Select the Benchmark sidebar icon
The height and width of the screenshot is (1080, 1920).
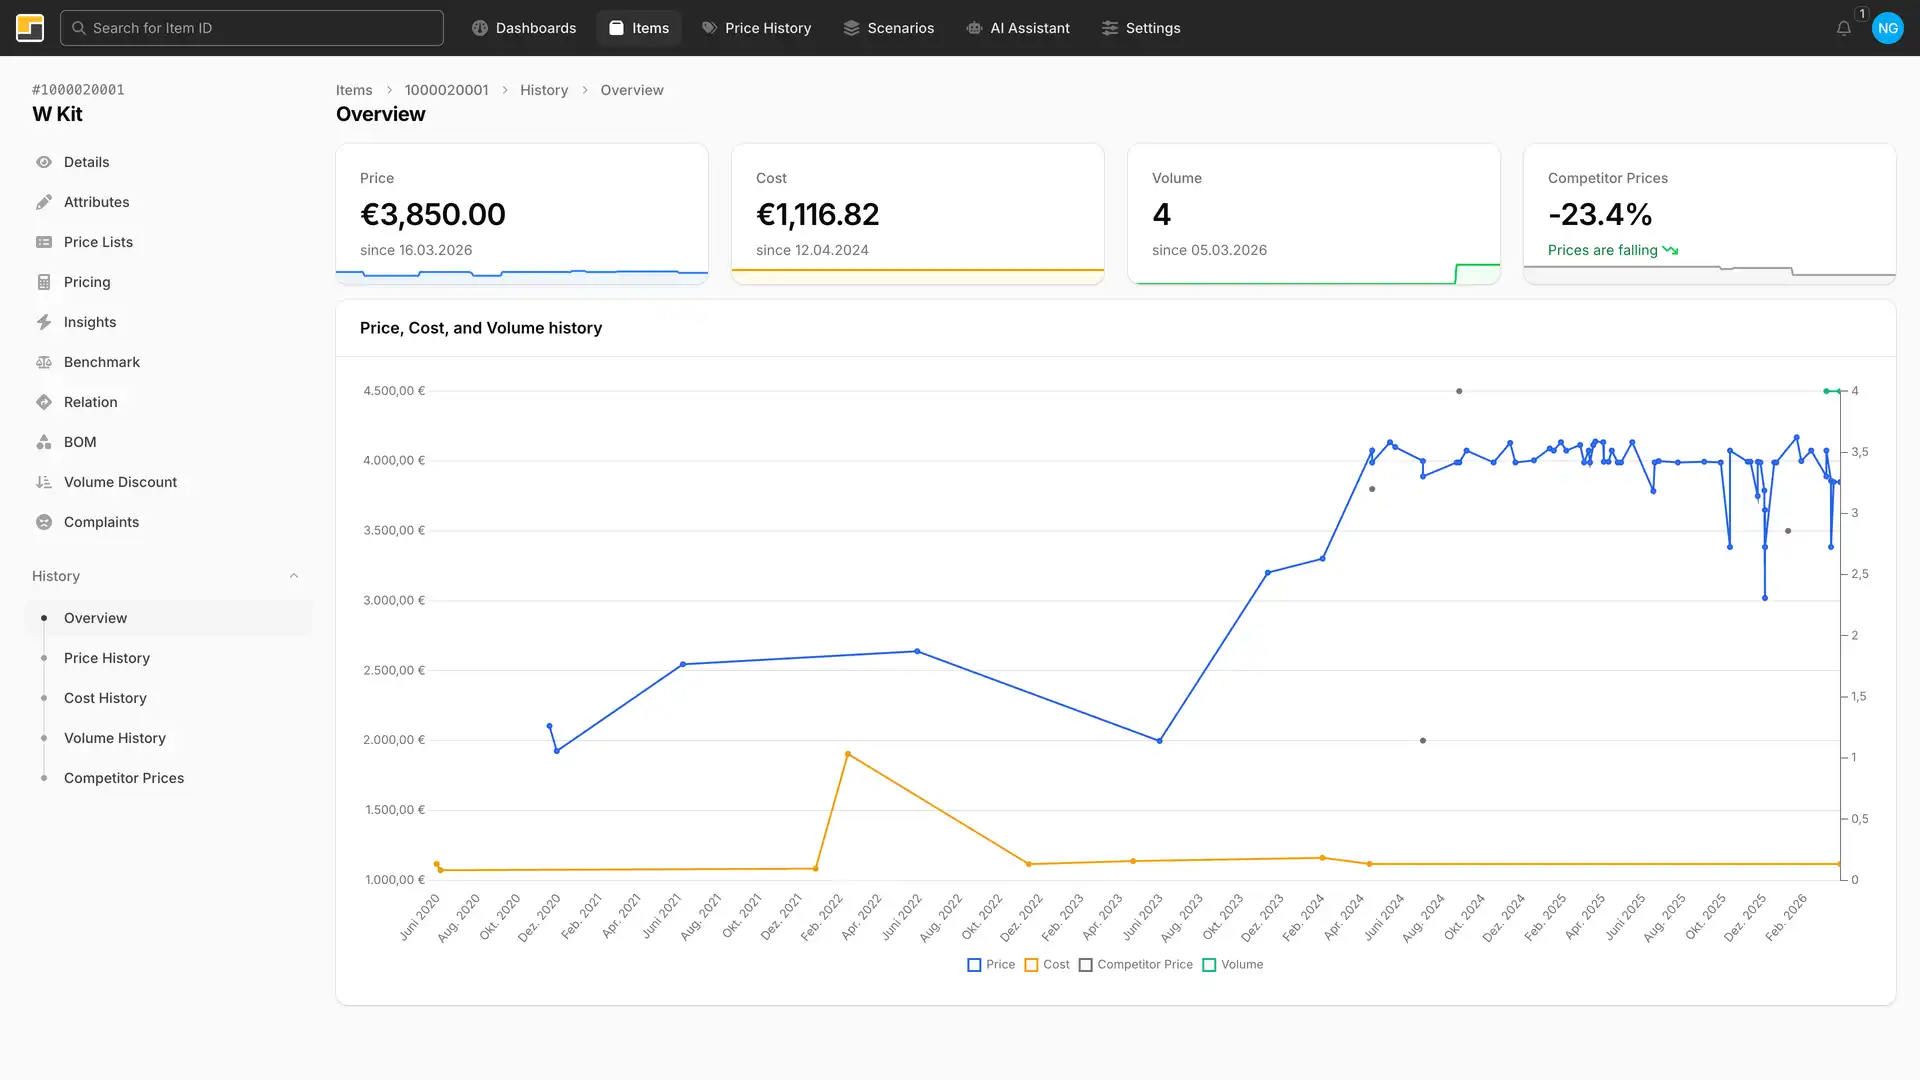[x=44, y=362]
